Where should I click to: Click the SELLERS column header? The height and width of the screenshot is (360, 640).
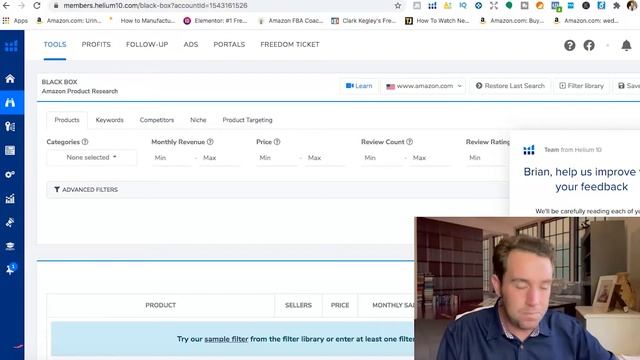pyautogui.click(x=298, y=305)
